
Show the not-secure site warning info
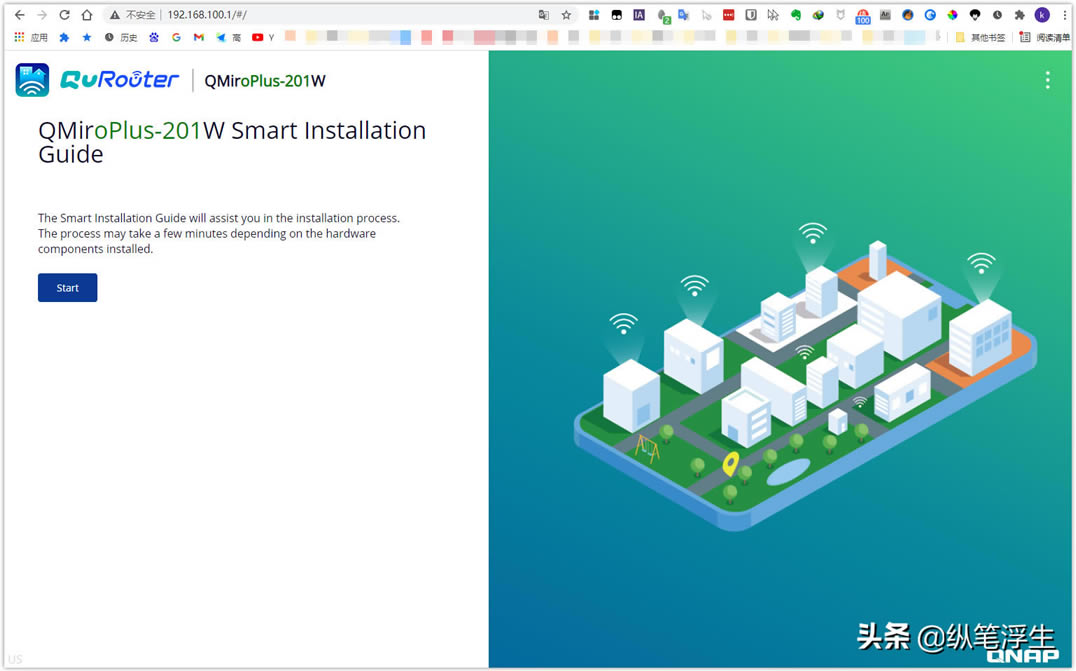[132, 14]
